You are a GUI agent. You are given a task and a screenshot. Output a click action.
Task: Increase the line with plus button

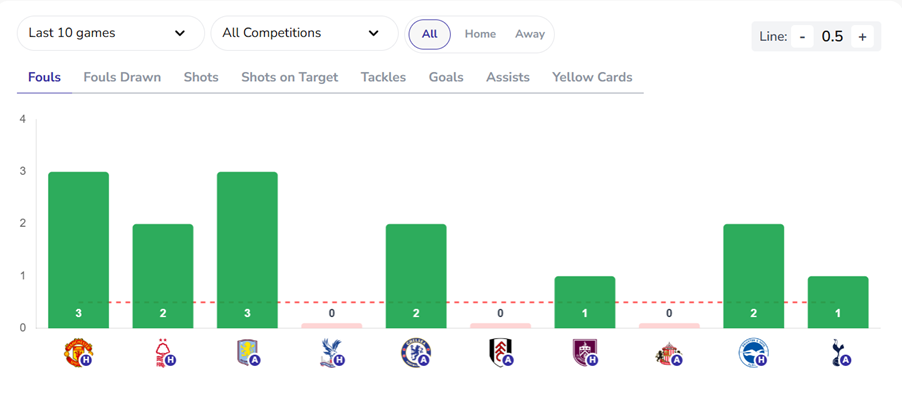[x=862, y=37]
